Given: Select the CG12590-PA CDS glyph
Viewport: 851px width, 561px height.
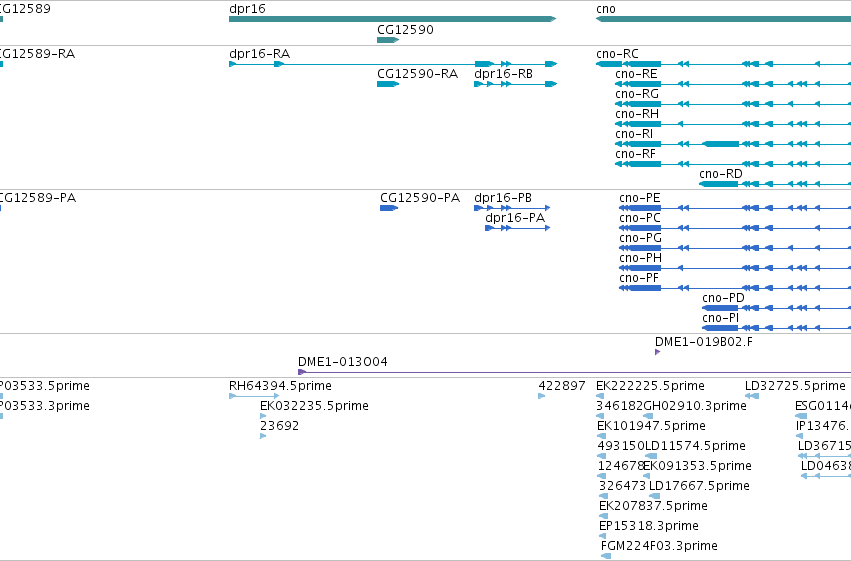Looking at the screenshot, I should coord(389,208).
